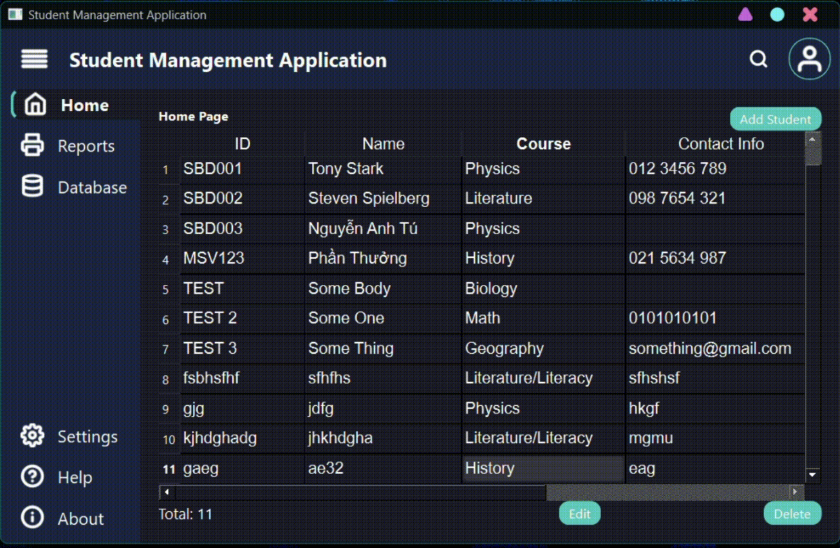Click the Home house icon
Viewport: 840px width, 548px height.
click(x=35, y=104)
